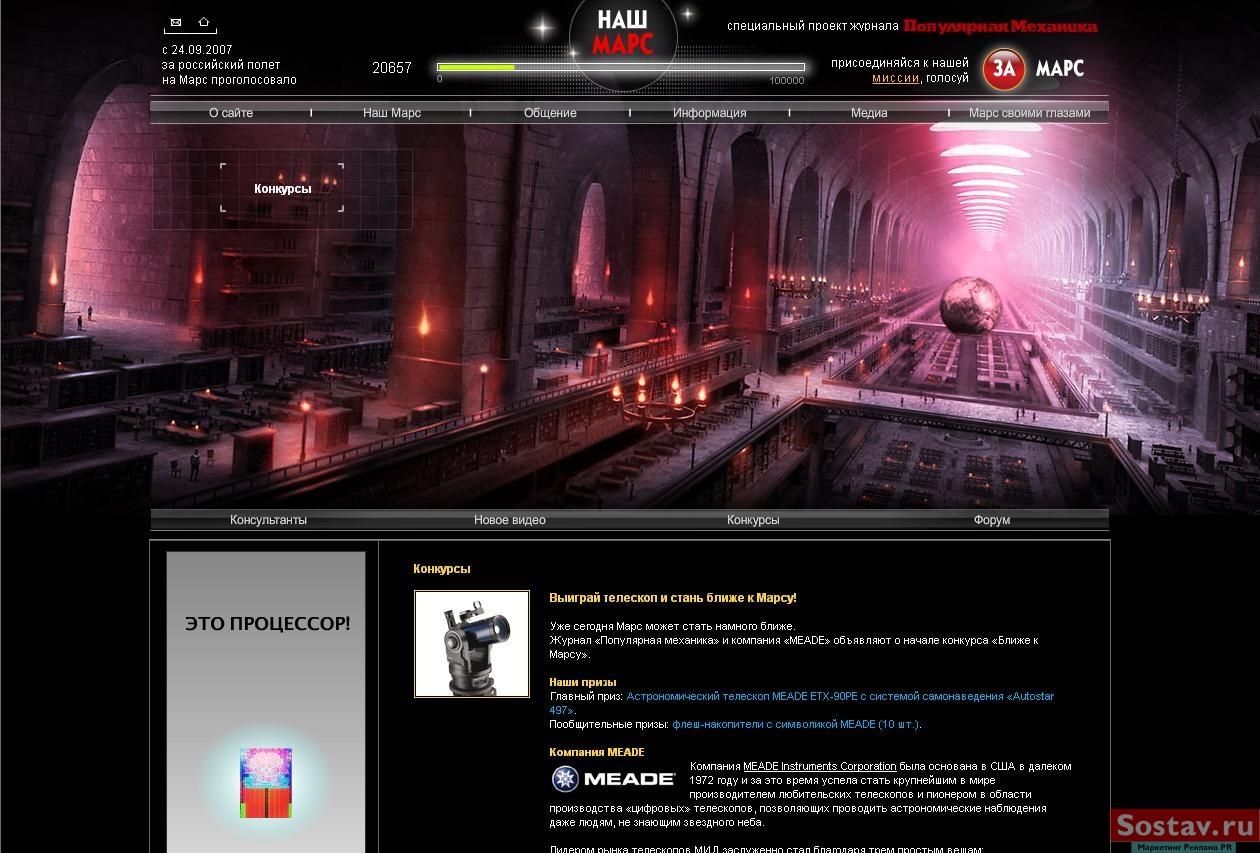Screen dimensions: 1260x853
Task: Follow the миссии link
Action: click(895, 78)
